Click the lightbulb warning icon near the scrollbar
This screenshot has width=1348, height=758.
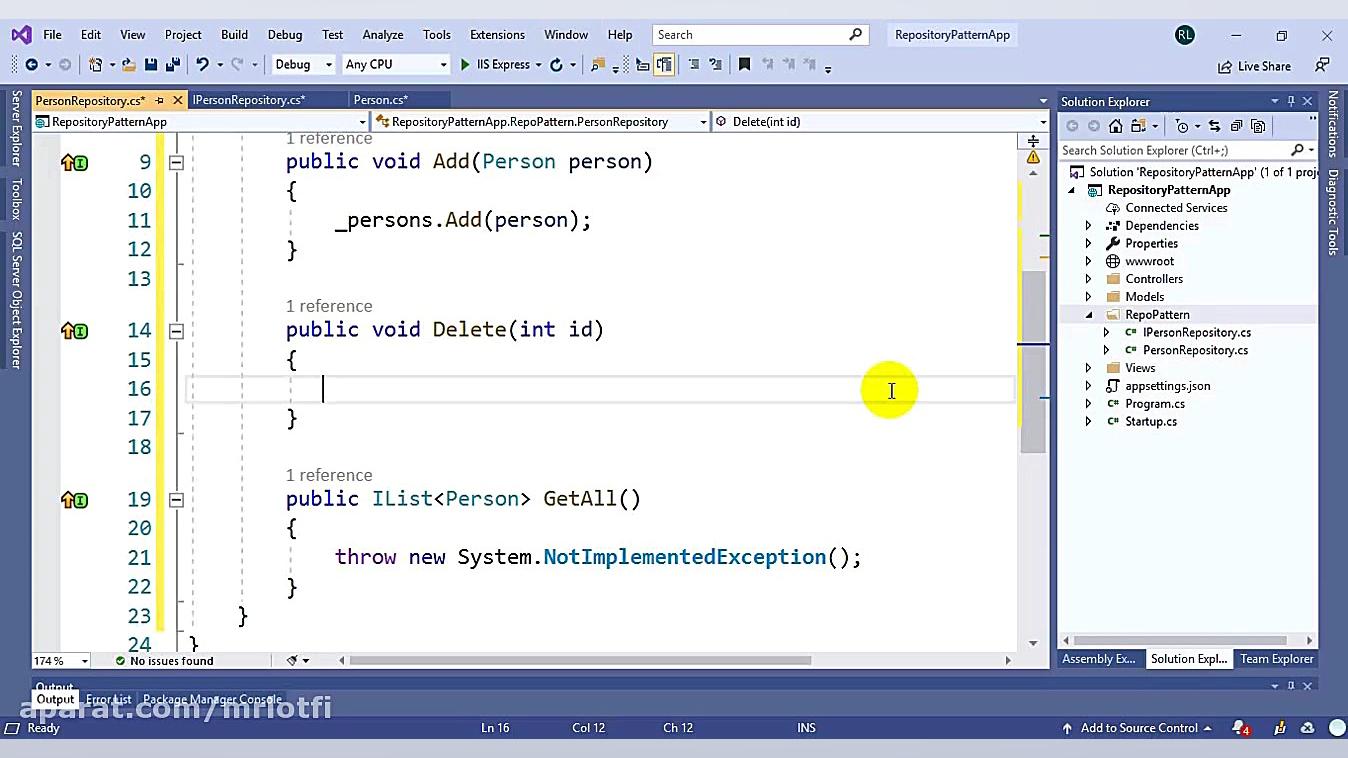coord(1033,157)
